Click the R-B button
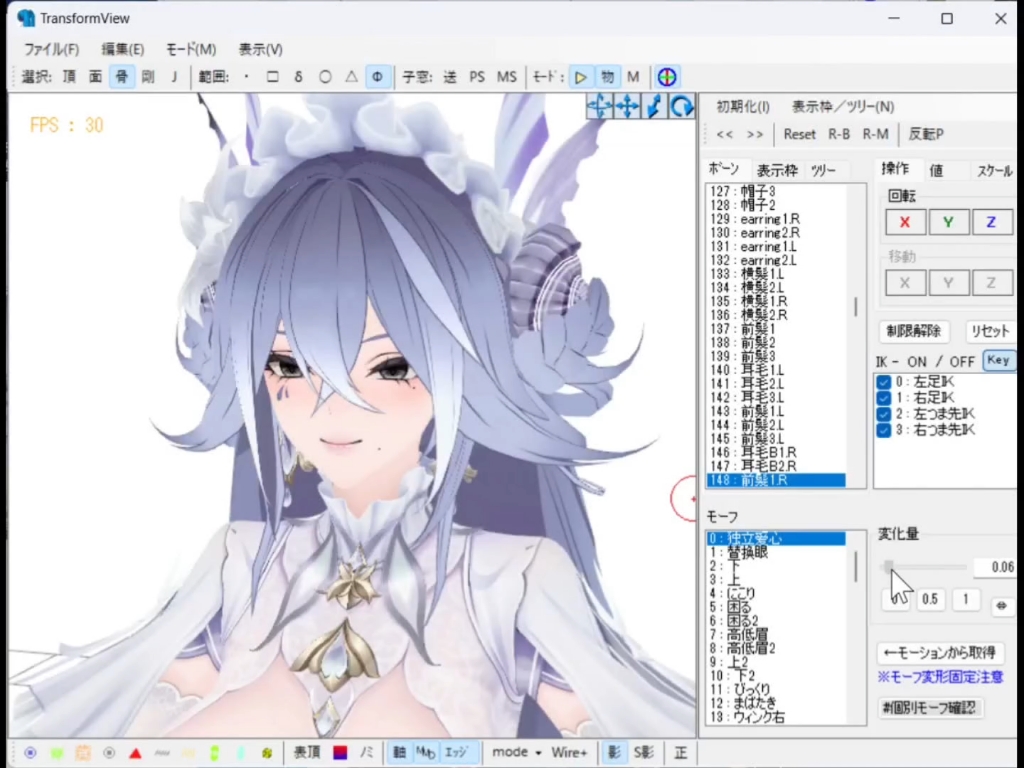Screen dimensions: 1024x768 pos(839,134)
